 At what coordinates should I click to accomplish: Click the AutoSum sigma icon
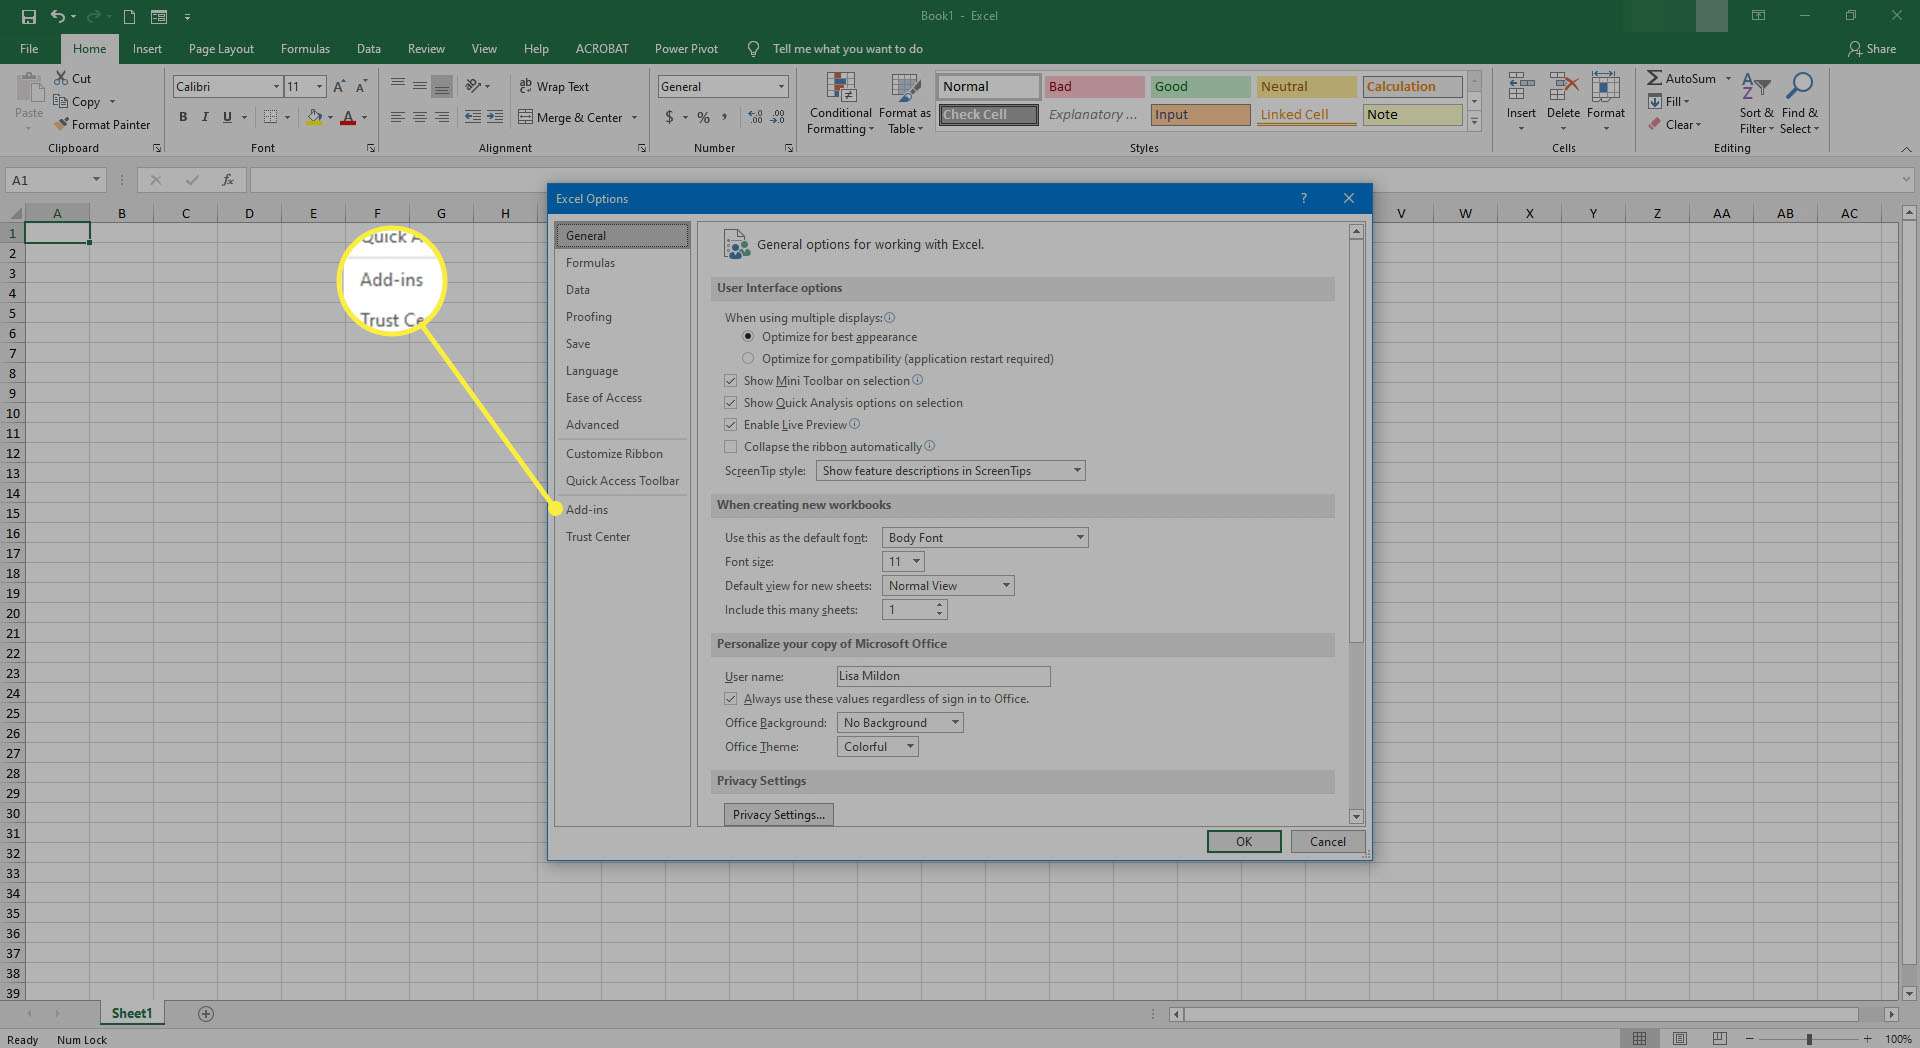pos(1654,78)
